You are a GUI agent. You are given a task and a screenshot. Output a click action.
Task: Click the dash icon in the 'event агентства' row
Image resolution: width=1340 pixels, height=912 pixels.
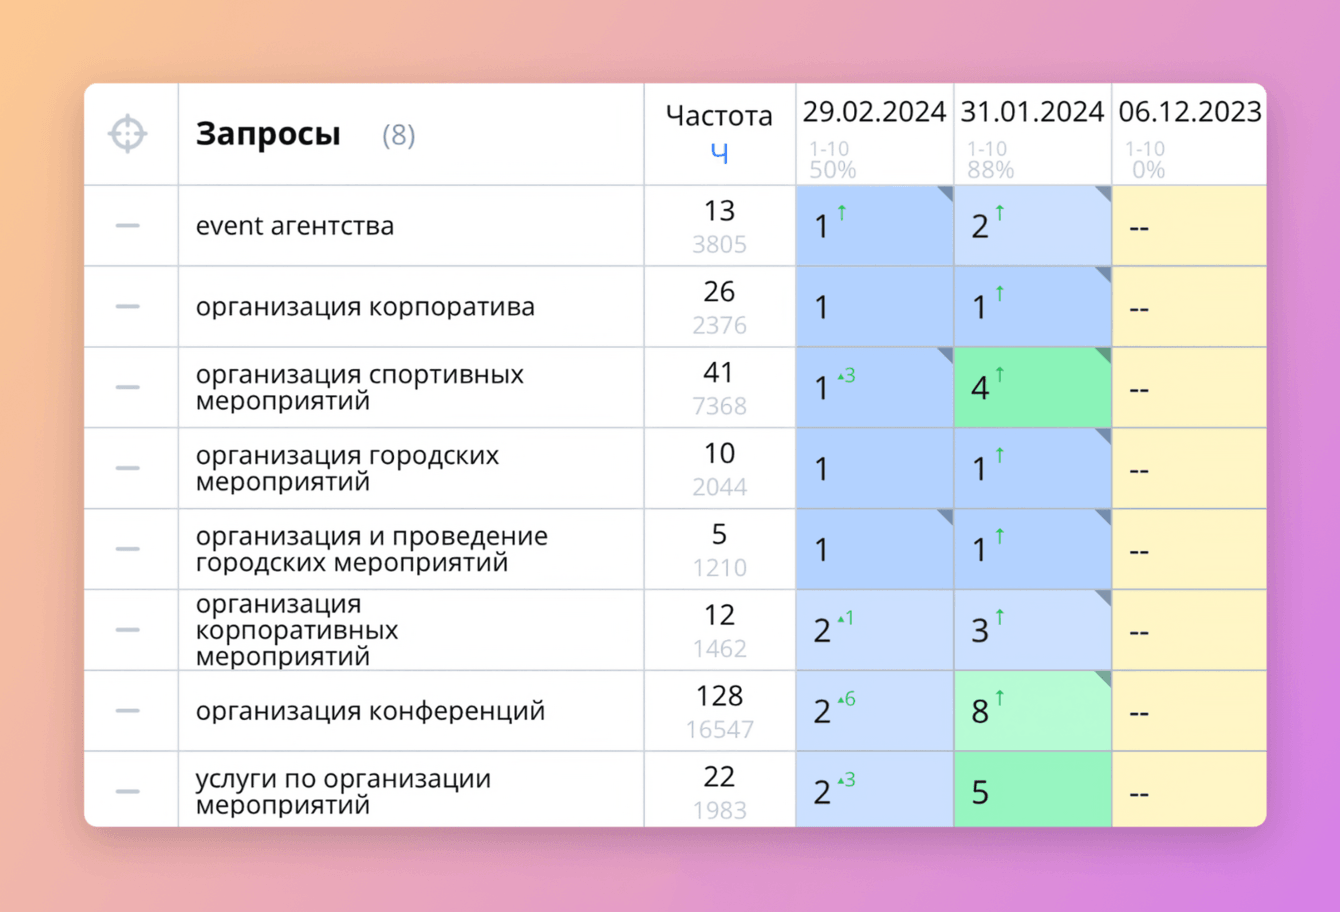tap(128, 226)
